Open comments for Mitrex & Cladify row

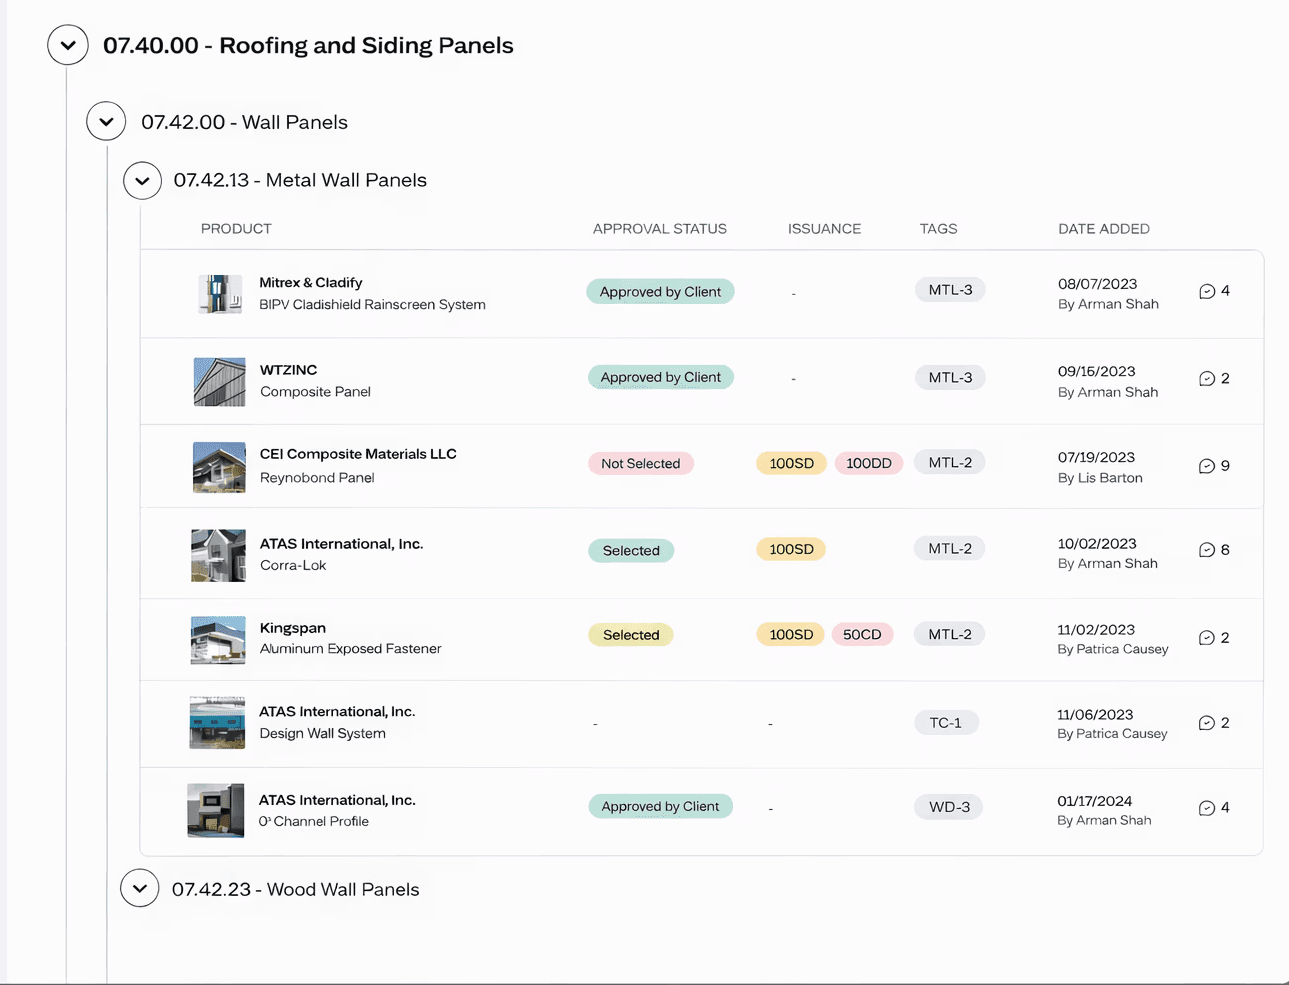coord(1207,292)
